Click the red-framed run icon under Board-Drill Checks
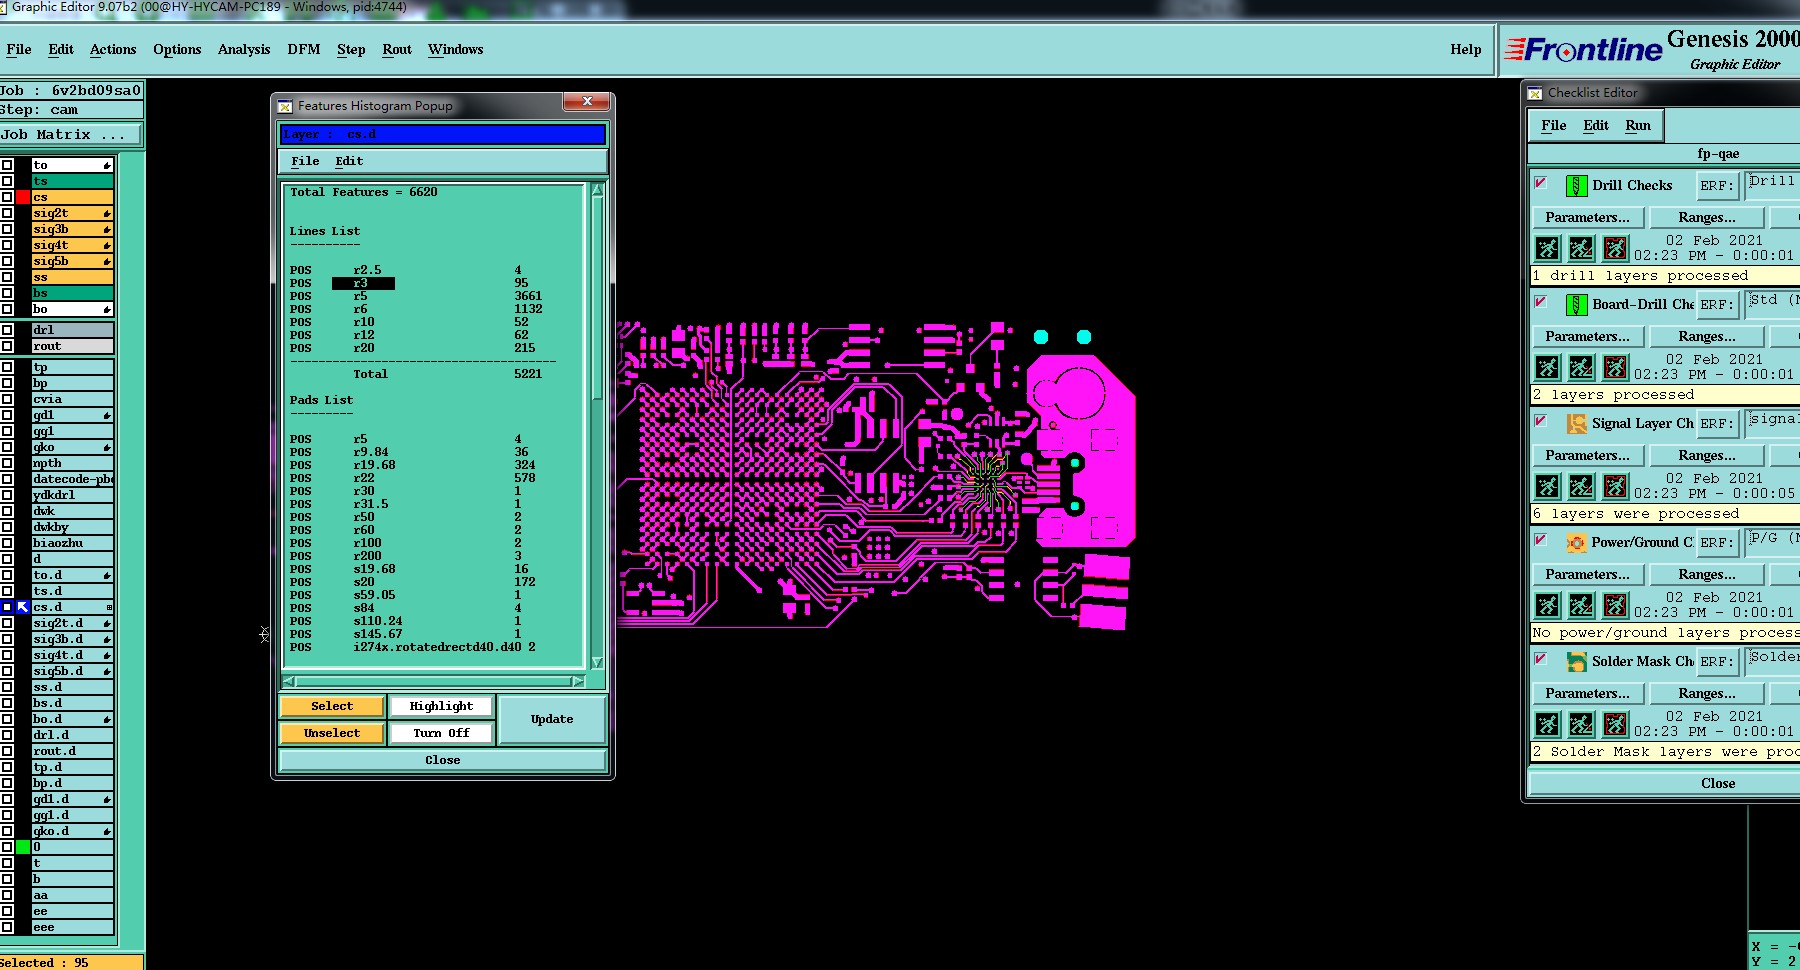This screenshot has width=1800, height=970. coord(1615,367)
